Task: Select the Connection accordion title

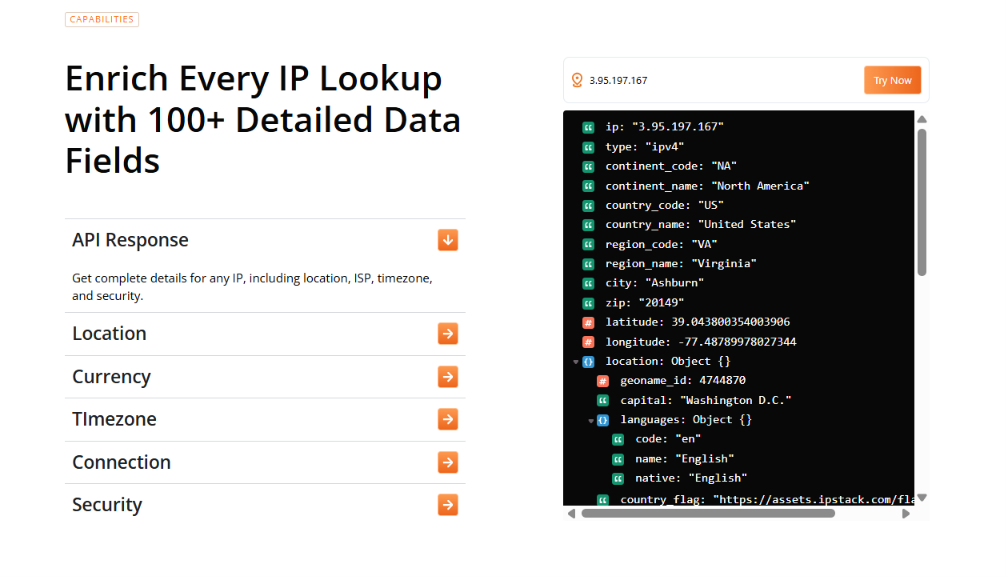Action: (121, 462)
